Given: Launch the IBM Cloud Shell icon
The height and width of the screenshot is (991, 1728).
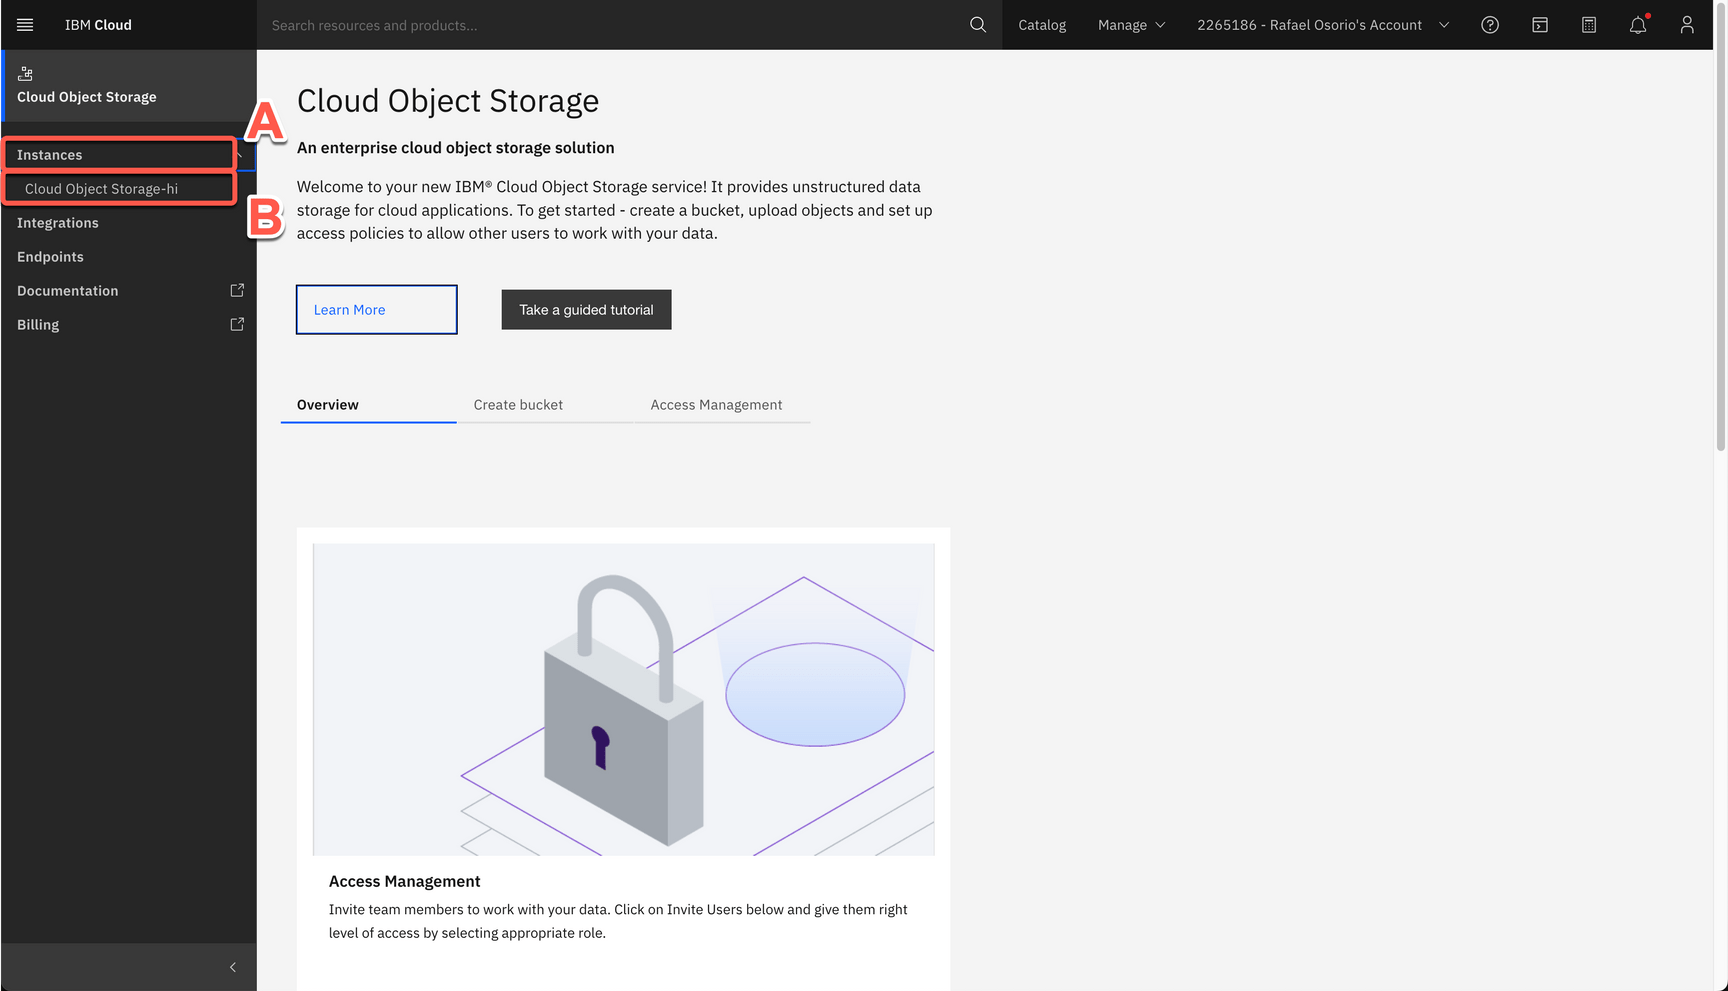Looking at the screenshot, I should coord(1539,25).
